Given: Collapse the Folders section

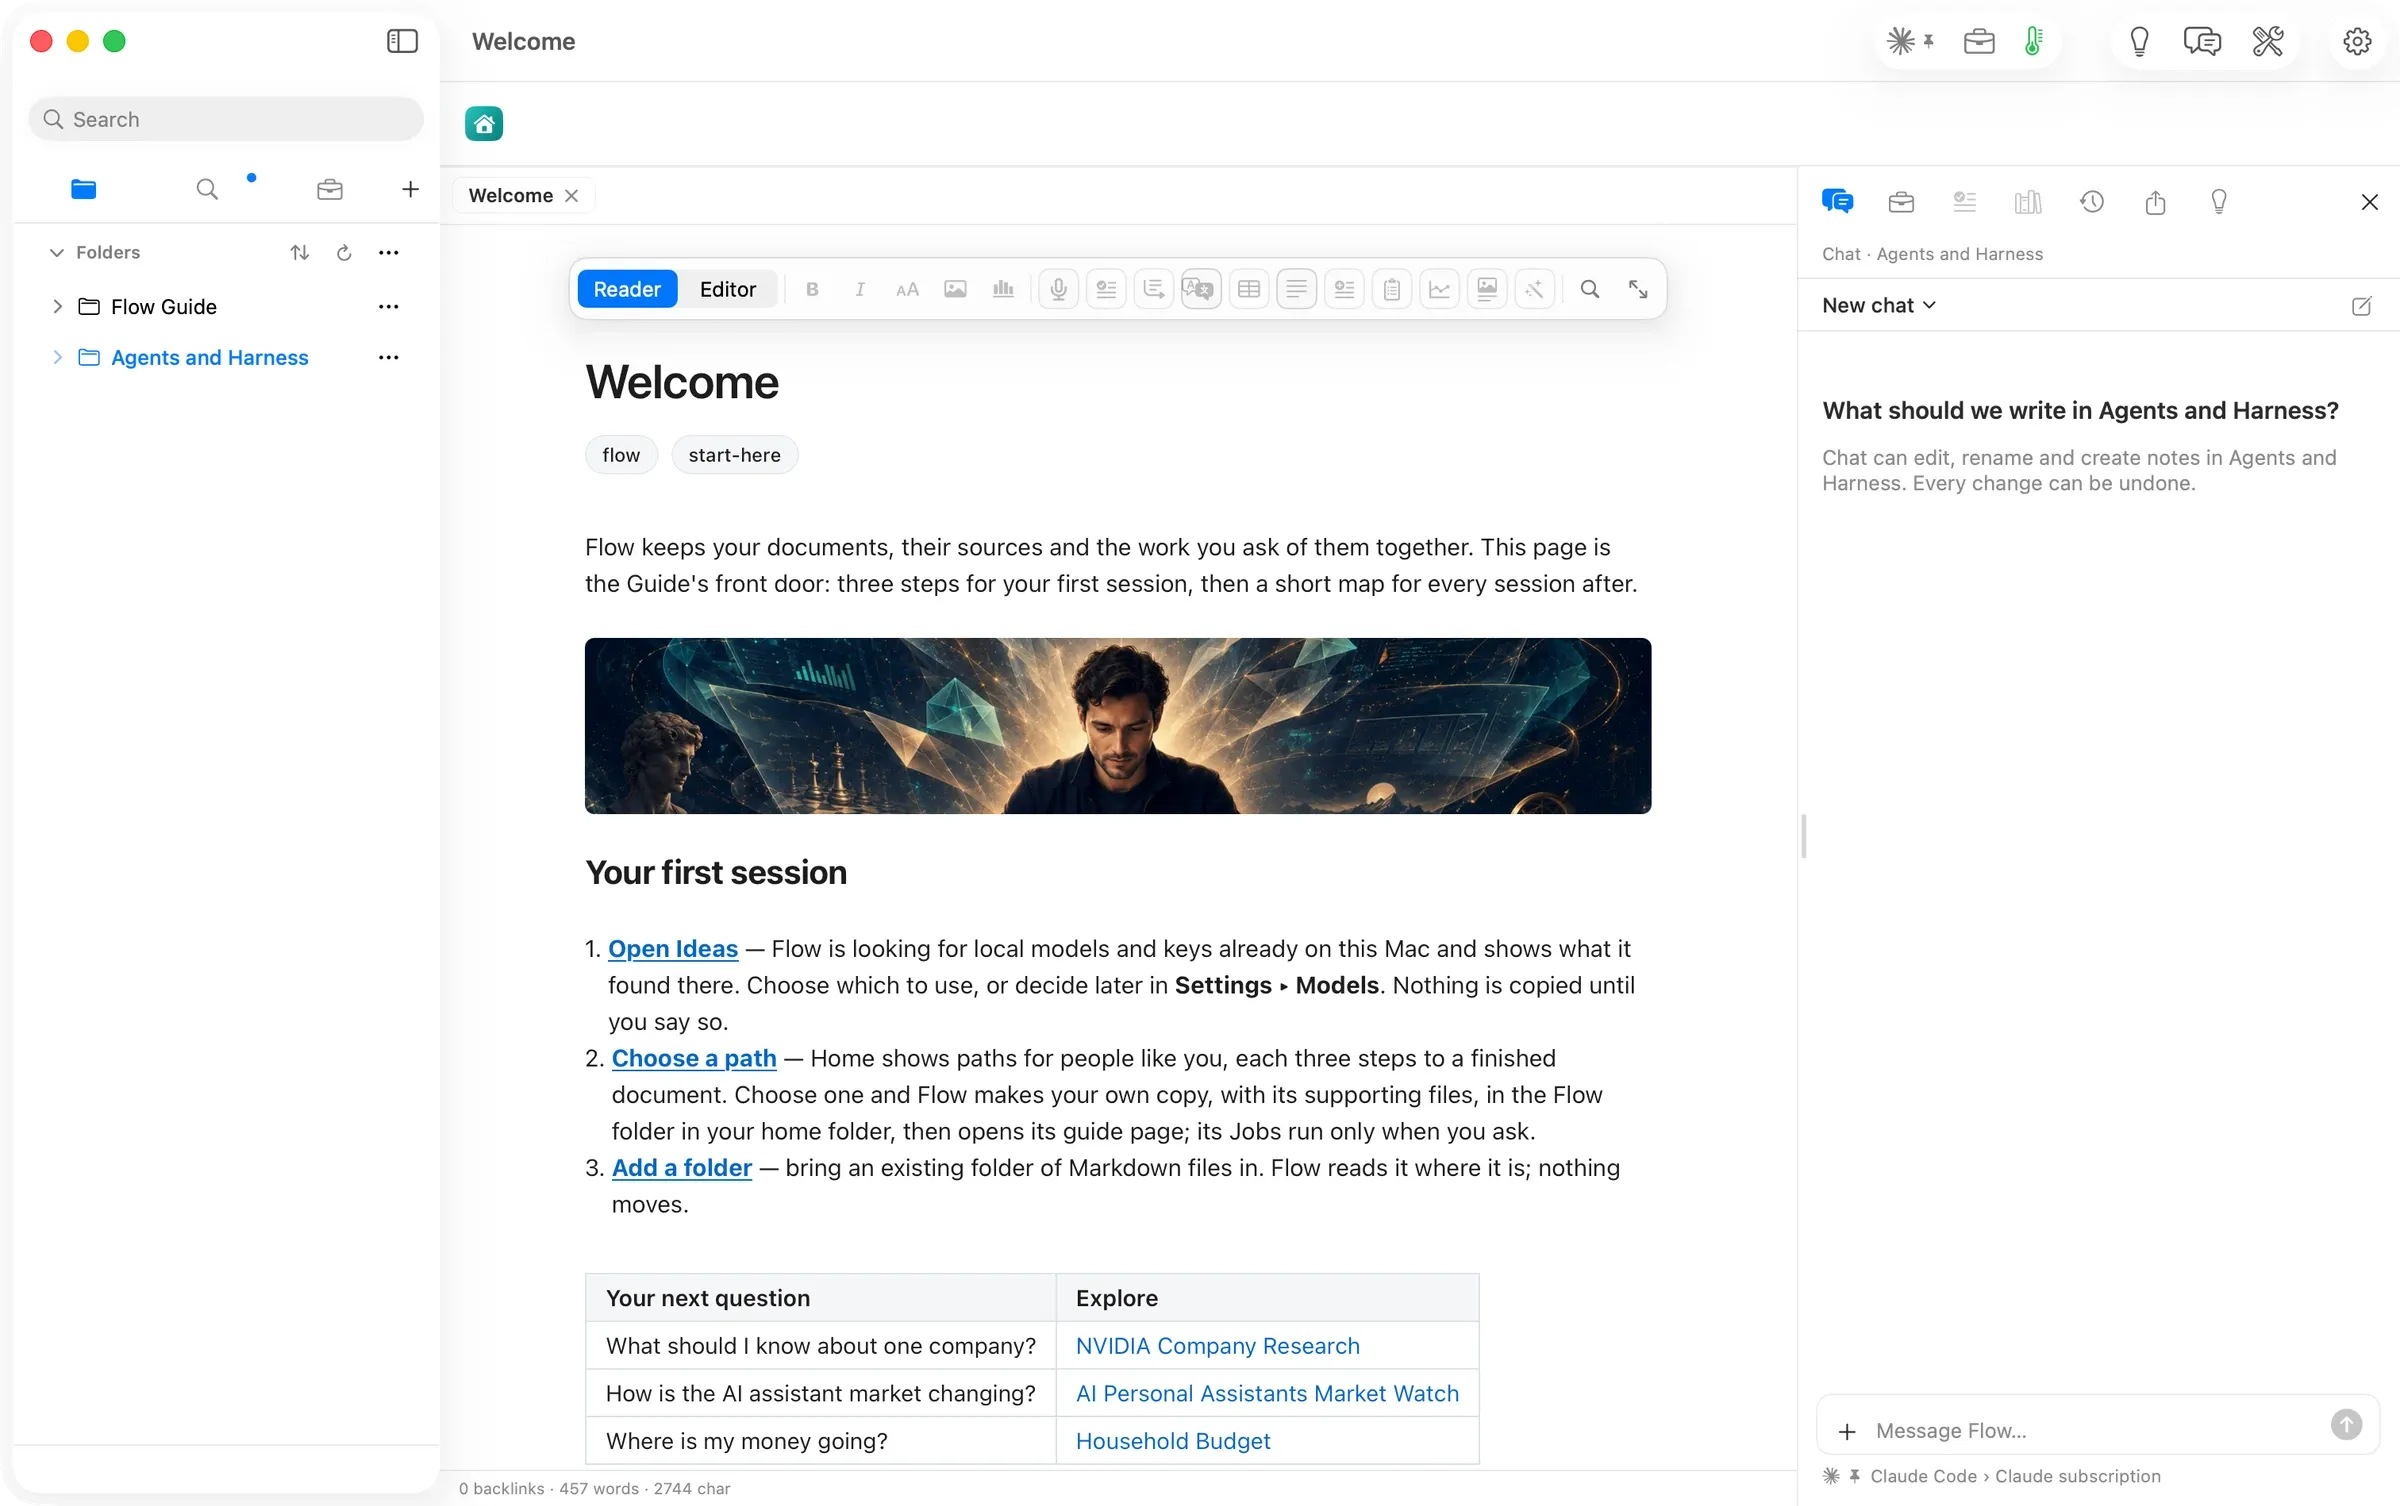Looking at the screenshot, I should (57, 253).
